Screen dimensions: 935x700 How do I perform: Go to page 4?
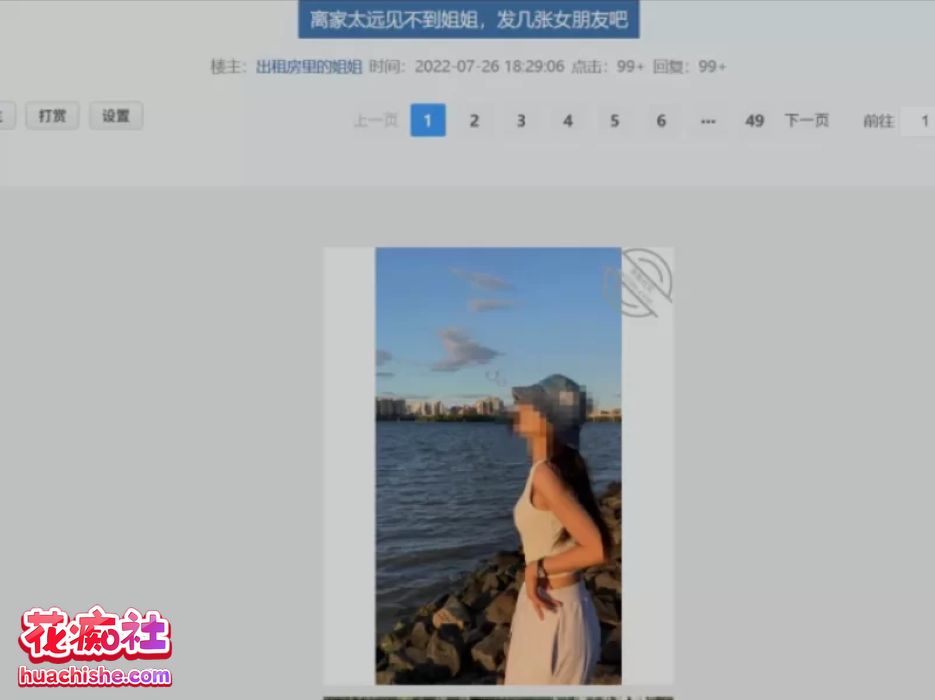(x=568, y=120)
